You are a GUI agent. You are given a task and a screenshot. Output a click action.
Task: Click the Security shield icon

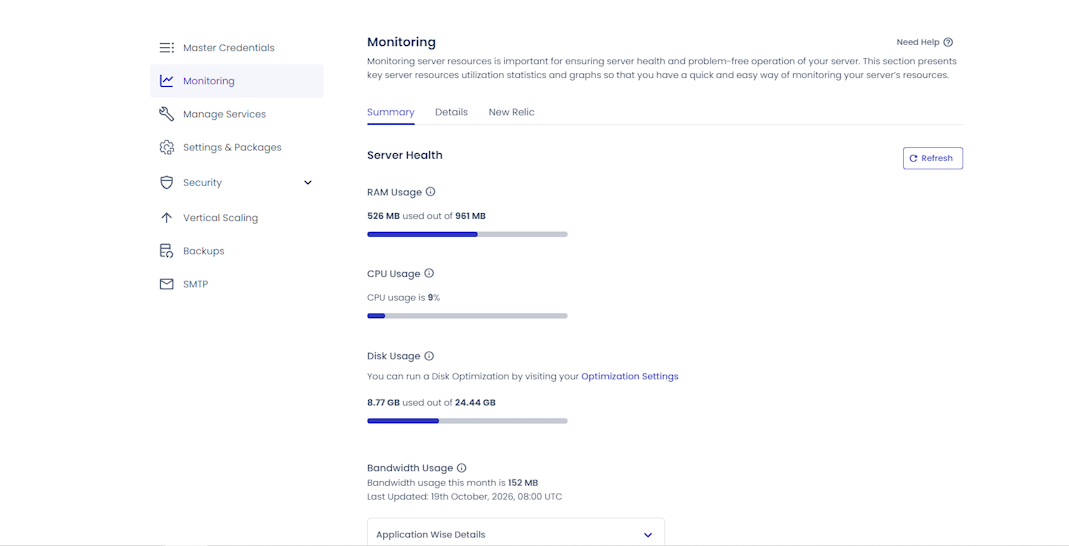pyautogui.click(x=166, y=183)
